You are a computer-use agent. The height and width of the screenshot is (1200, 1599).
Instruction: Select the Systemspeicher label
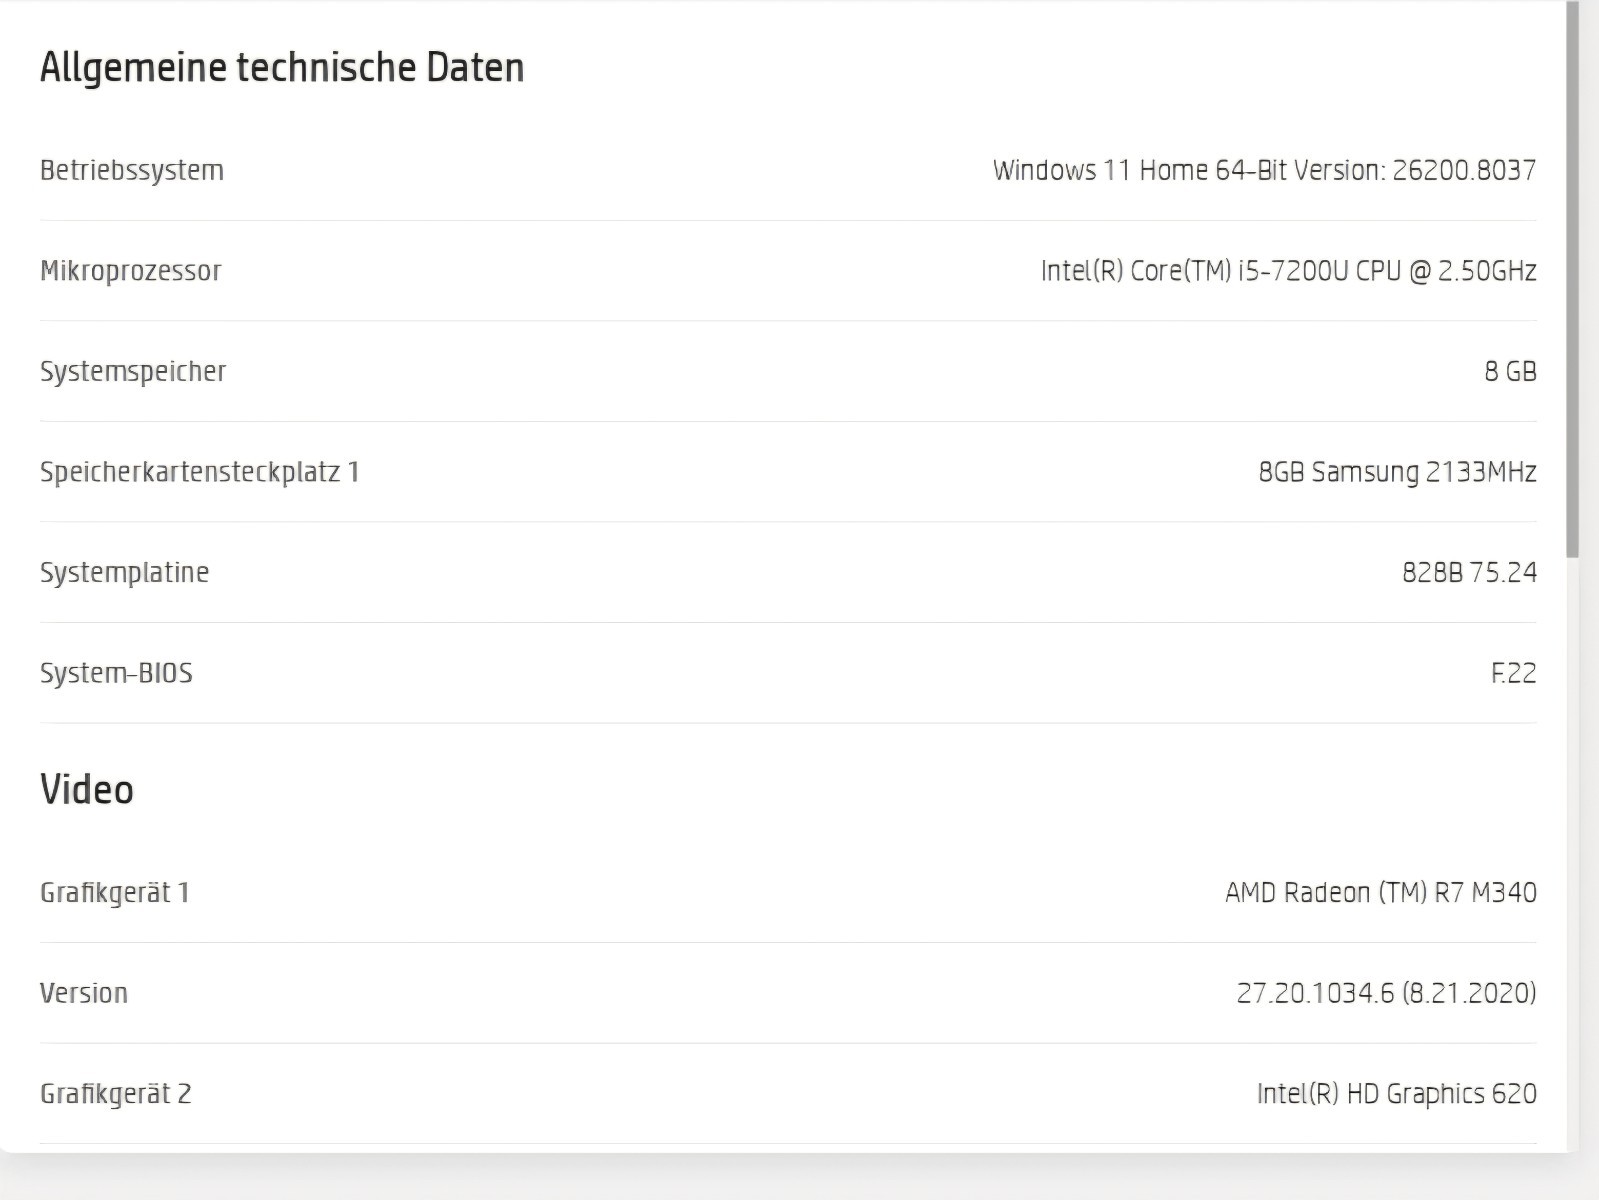coord(133,372)
